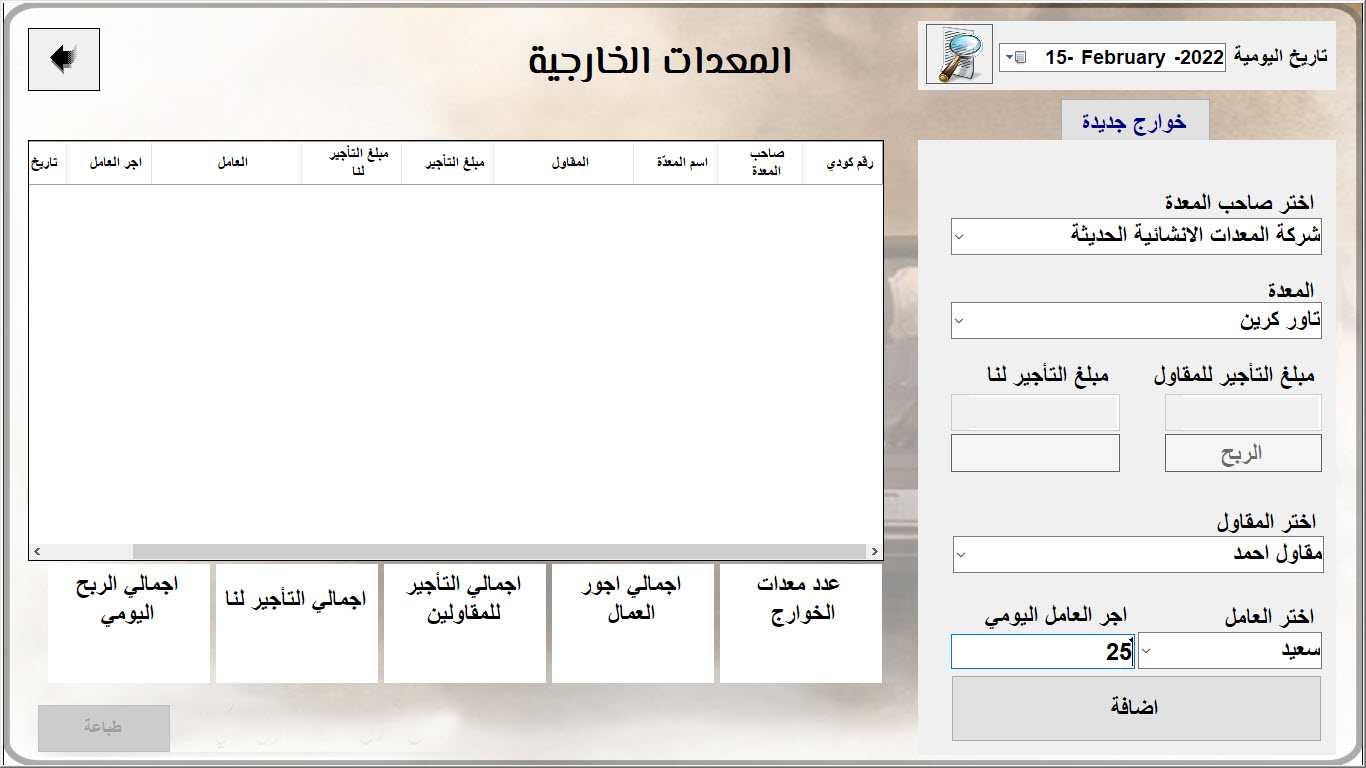Click the اجمالي اجور العمال summary box

coord(633,623)
